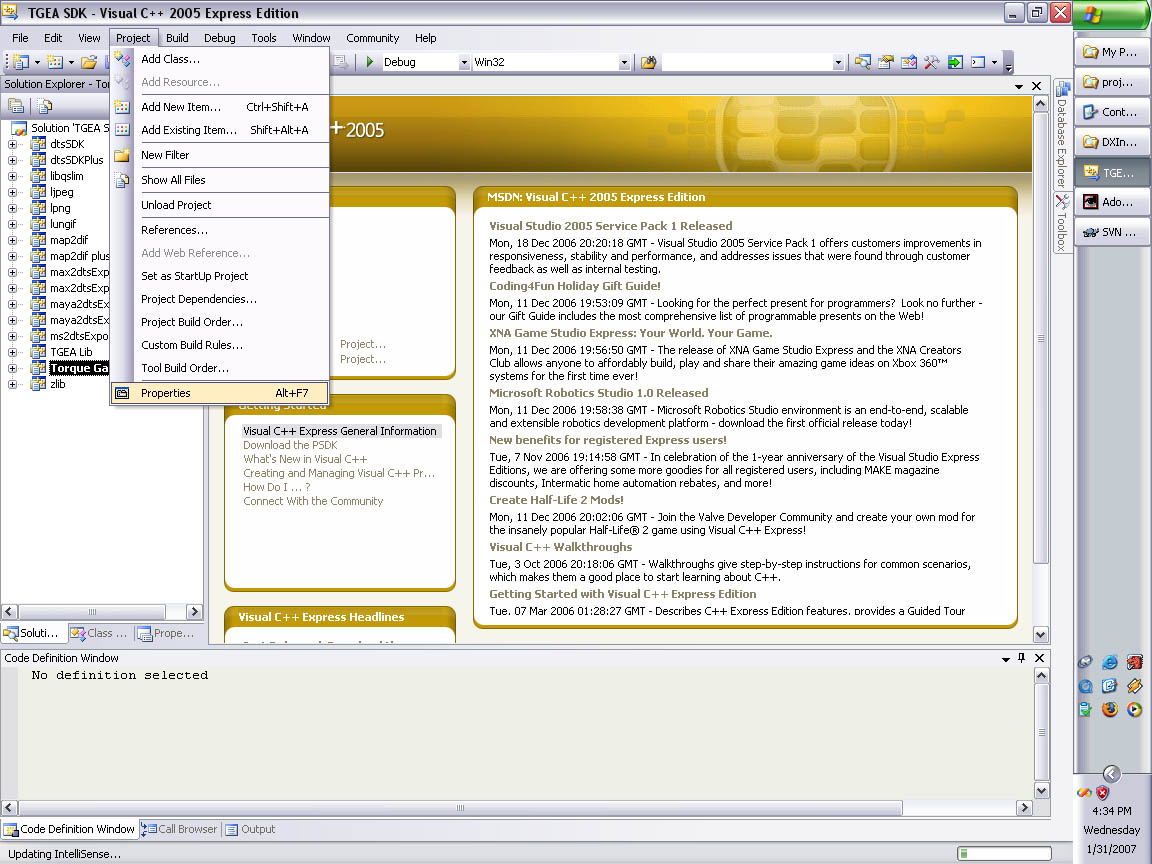The image size is (1152, 864).
Task: Open the Toolbox hammer-and-wrench toolbar icon
Action: [x=932, y=62]
